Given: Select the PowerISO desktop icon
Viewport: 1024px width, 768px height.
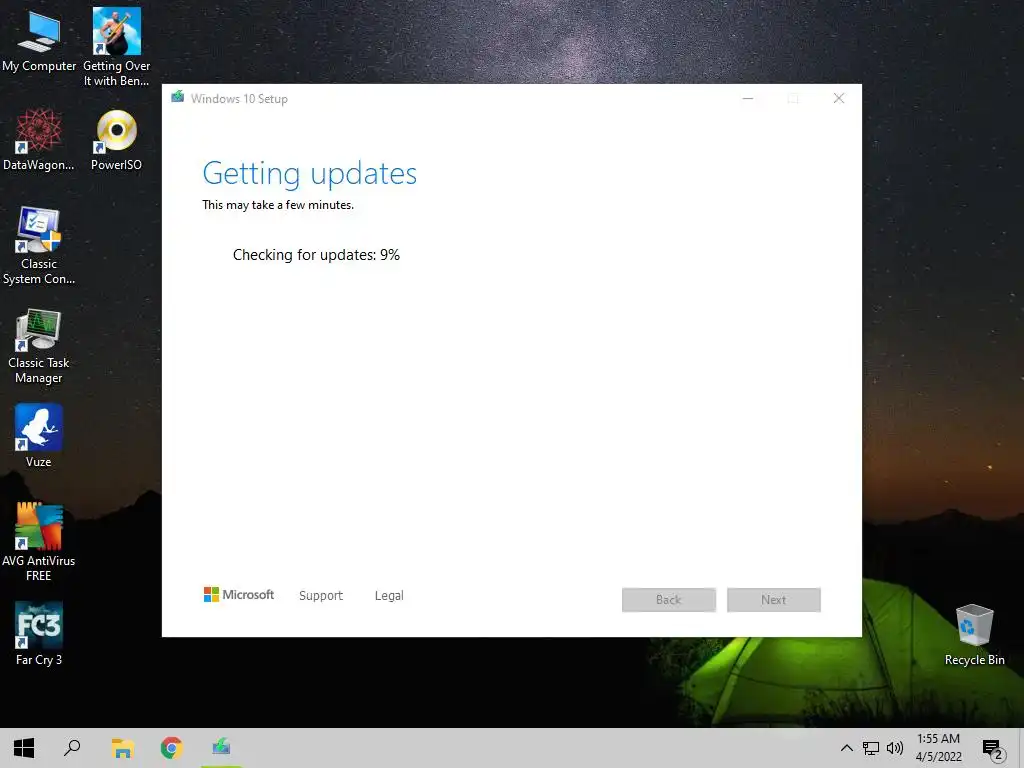Looking at the screenshot, I should click(116, 140).
